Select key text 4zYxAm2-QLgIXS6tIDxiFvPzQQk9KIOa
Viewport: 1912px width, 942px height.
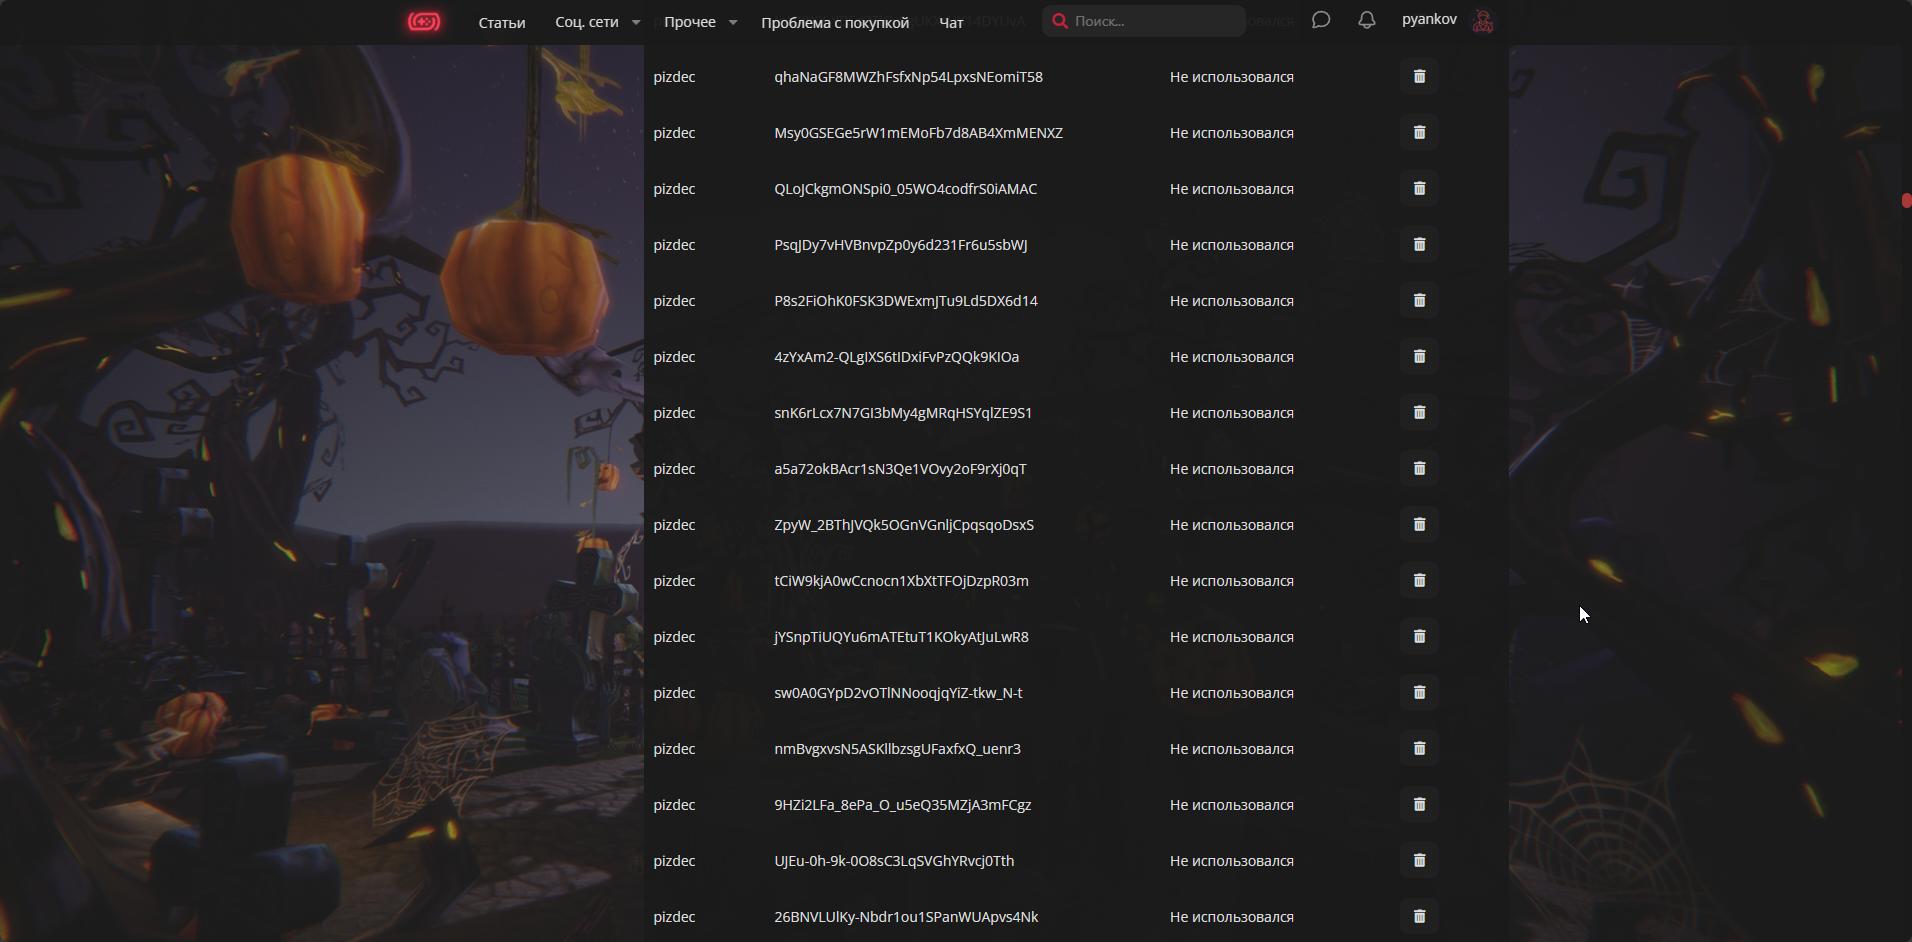point(896,357)
